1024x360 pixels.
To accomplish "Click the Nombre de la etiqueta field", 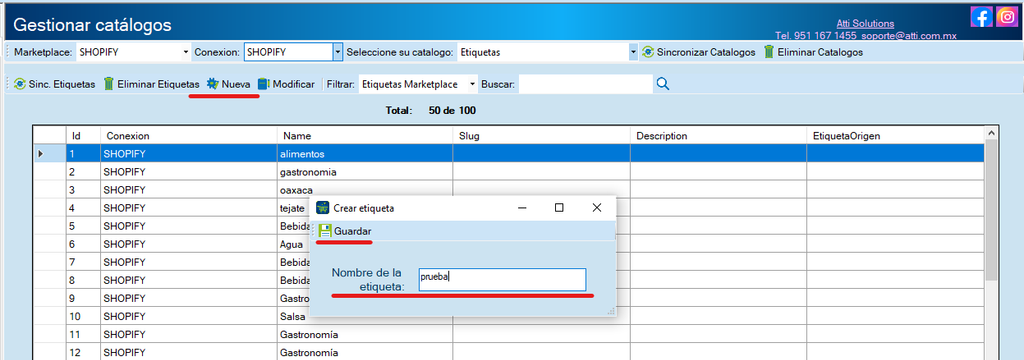I will [x=502, y=279].
